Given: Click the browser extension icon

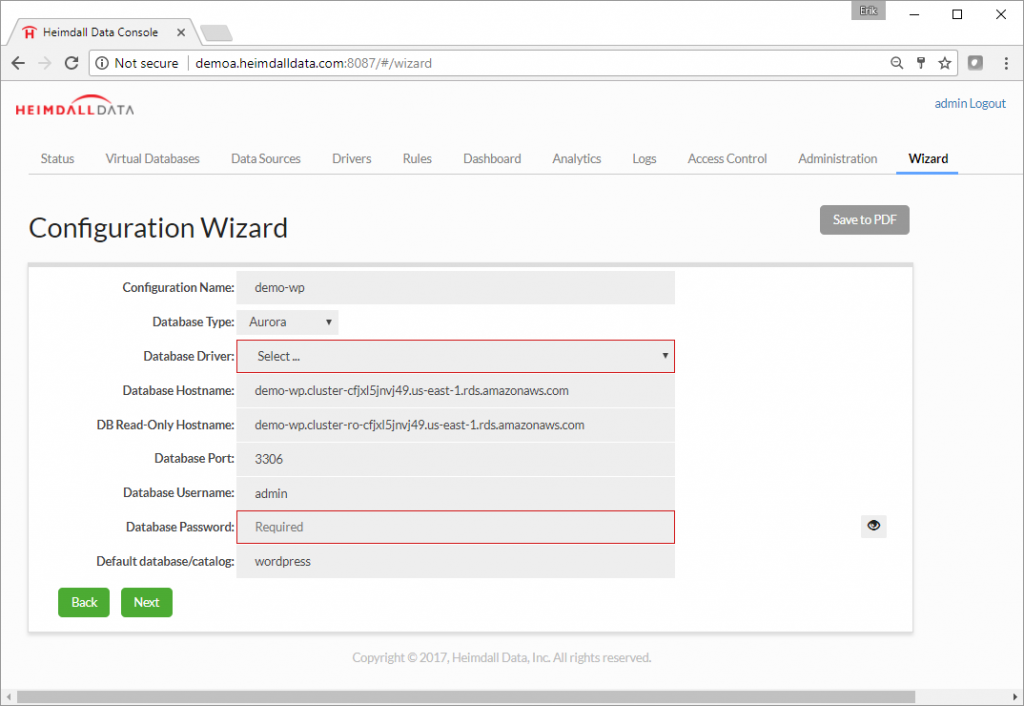Looking at the screenshot, I should coord(975,63).
